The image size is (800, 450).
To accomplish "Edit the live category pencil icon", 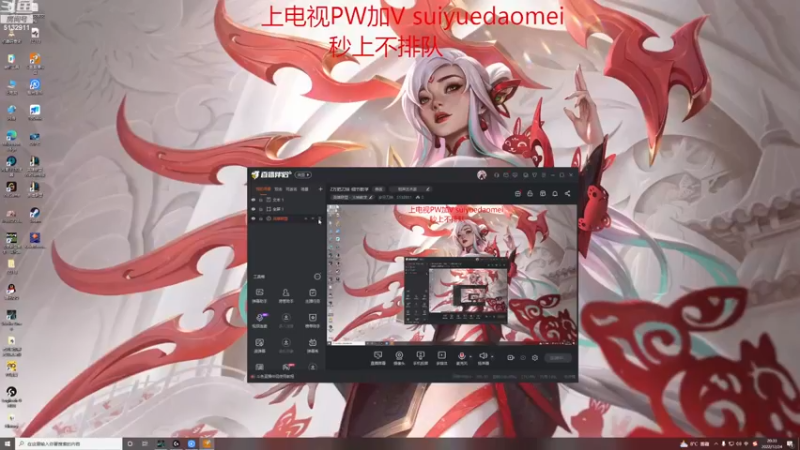I will (371, 197).
